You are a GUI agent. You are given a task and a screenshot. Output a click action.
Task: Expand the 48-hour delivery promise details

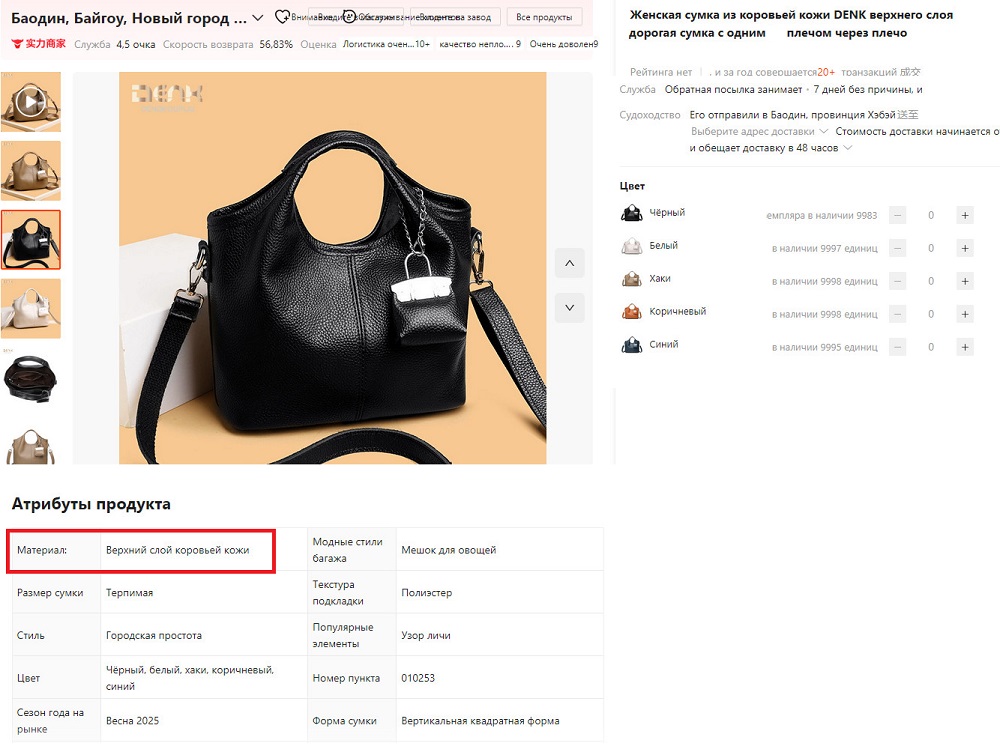(848, 148)
